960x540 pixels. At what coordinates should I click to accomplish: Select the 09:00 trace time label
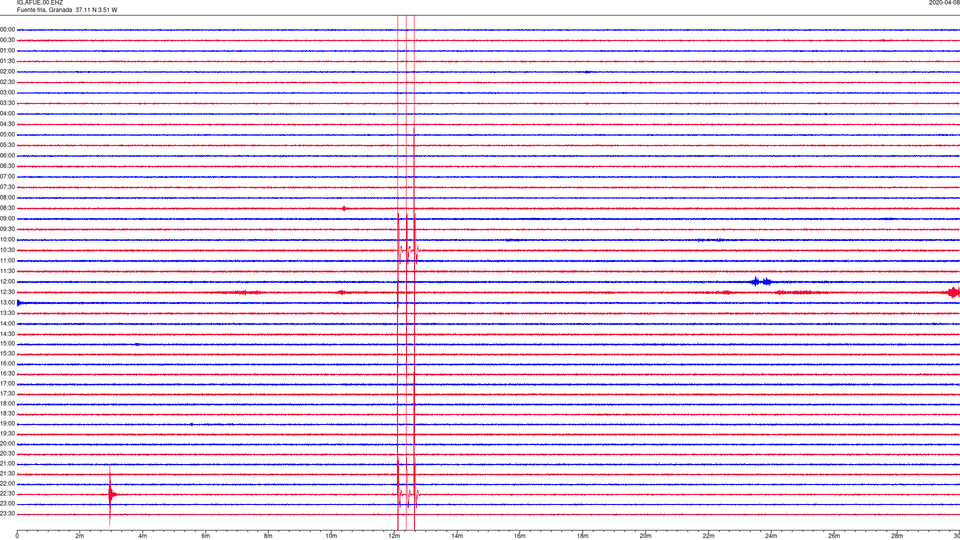(x=7, y=219)
